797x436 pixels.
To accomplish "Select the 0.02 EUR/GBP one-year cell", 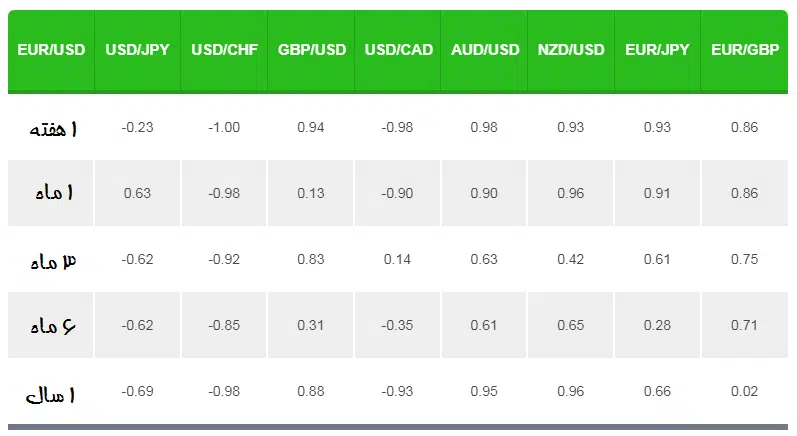I will click(x=745, y=391).
